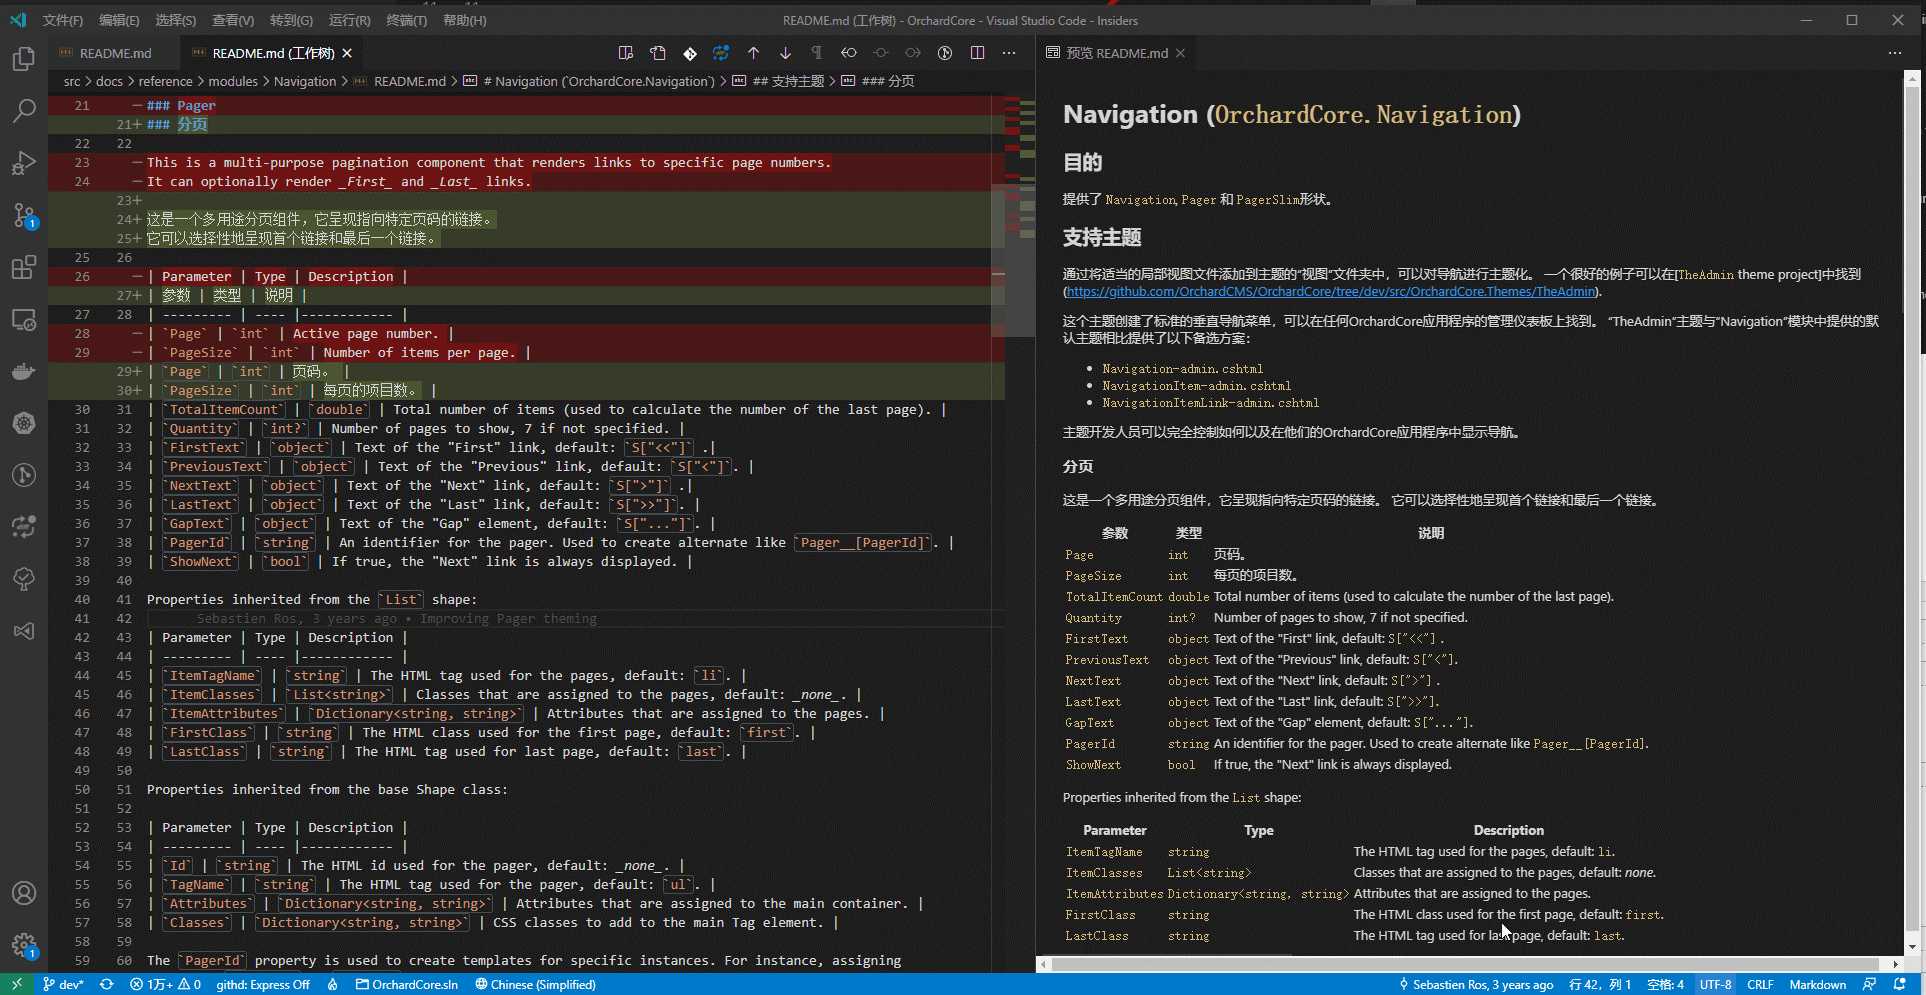
Task: Open the 终端(T) menu
Action: coord(407,20)
